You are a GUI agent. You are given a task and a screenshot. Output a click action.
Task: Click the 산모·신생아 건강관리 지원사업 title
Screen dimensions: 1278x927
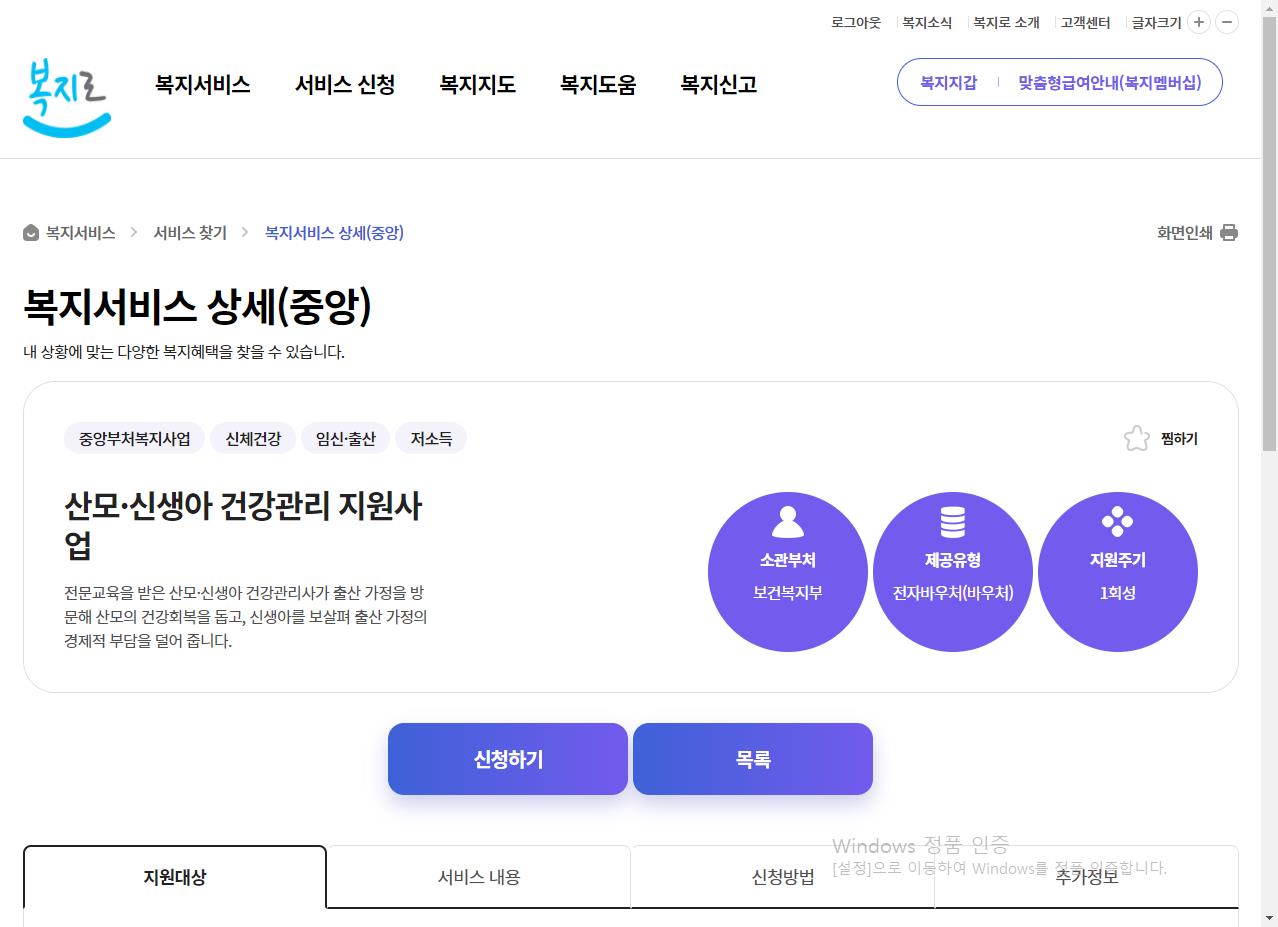[x=244, y=526]
